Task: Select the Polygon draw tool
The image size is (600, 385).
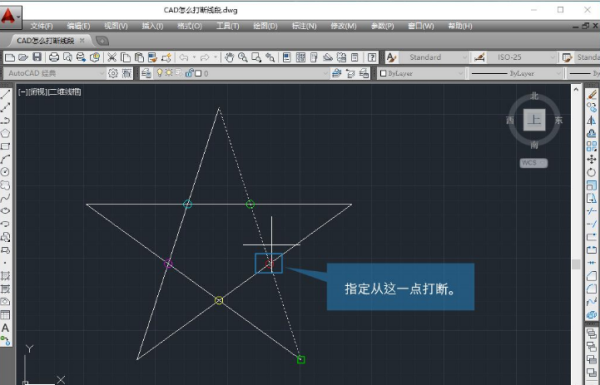Action: 5,133
